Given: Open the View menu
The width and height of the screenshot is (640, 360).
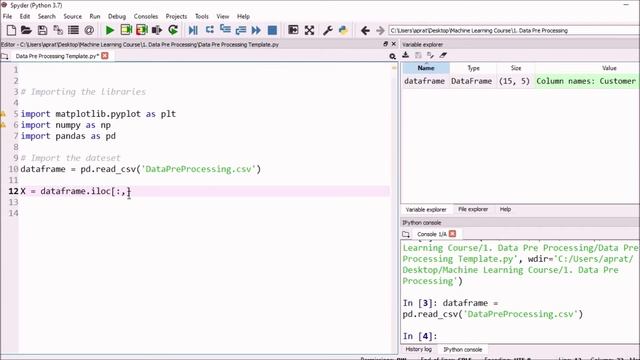Looking at the screenshot, I should (x=222, y=16).
